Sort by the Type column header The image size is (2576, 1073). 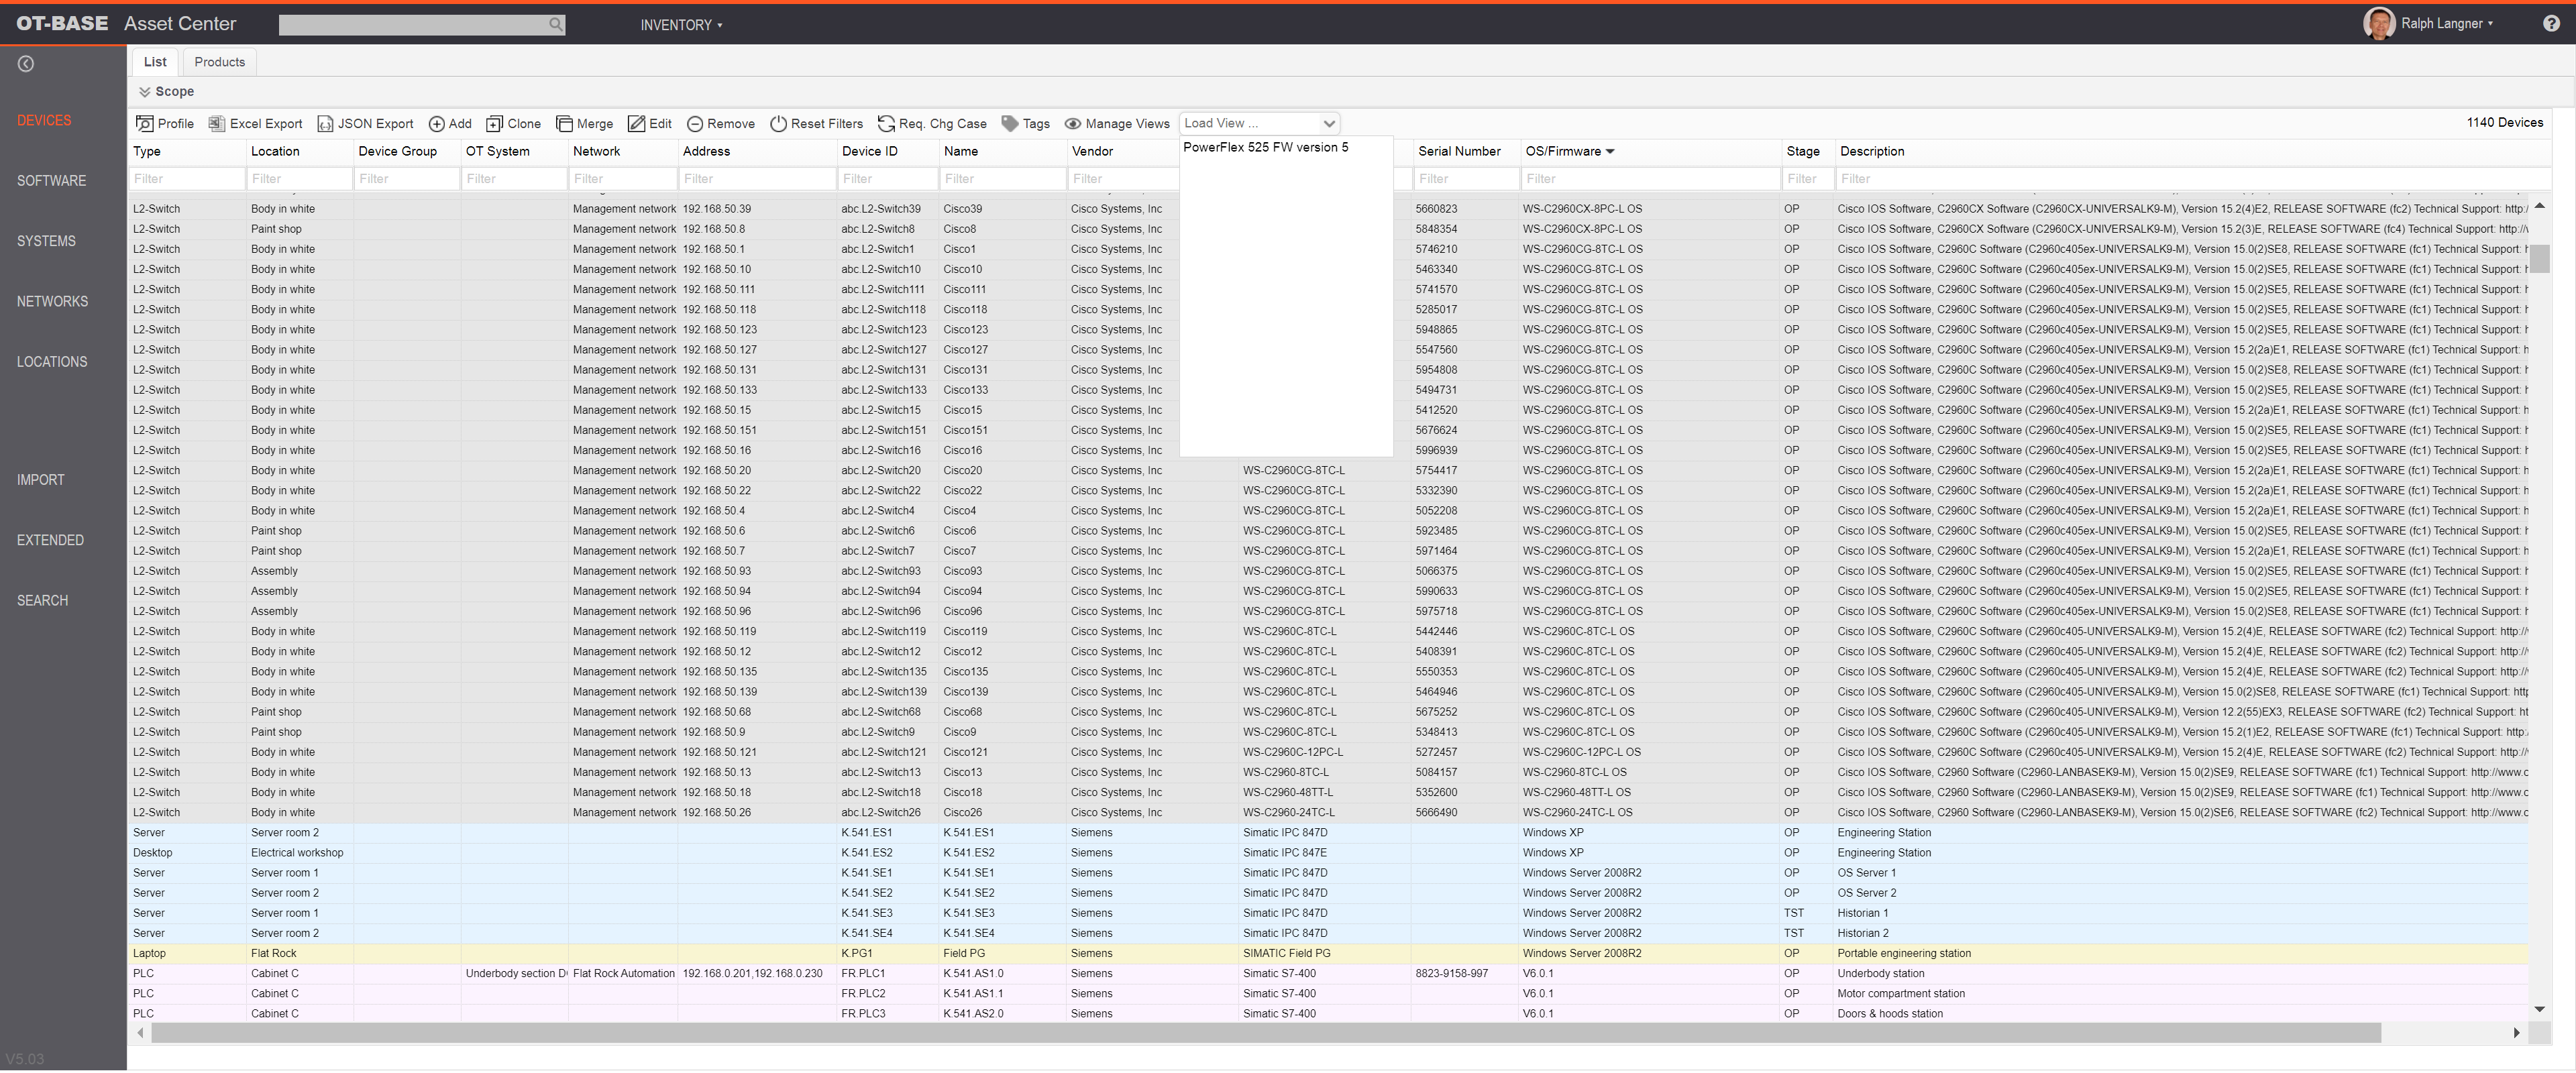[x=147, y=152]
